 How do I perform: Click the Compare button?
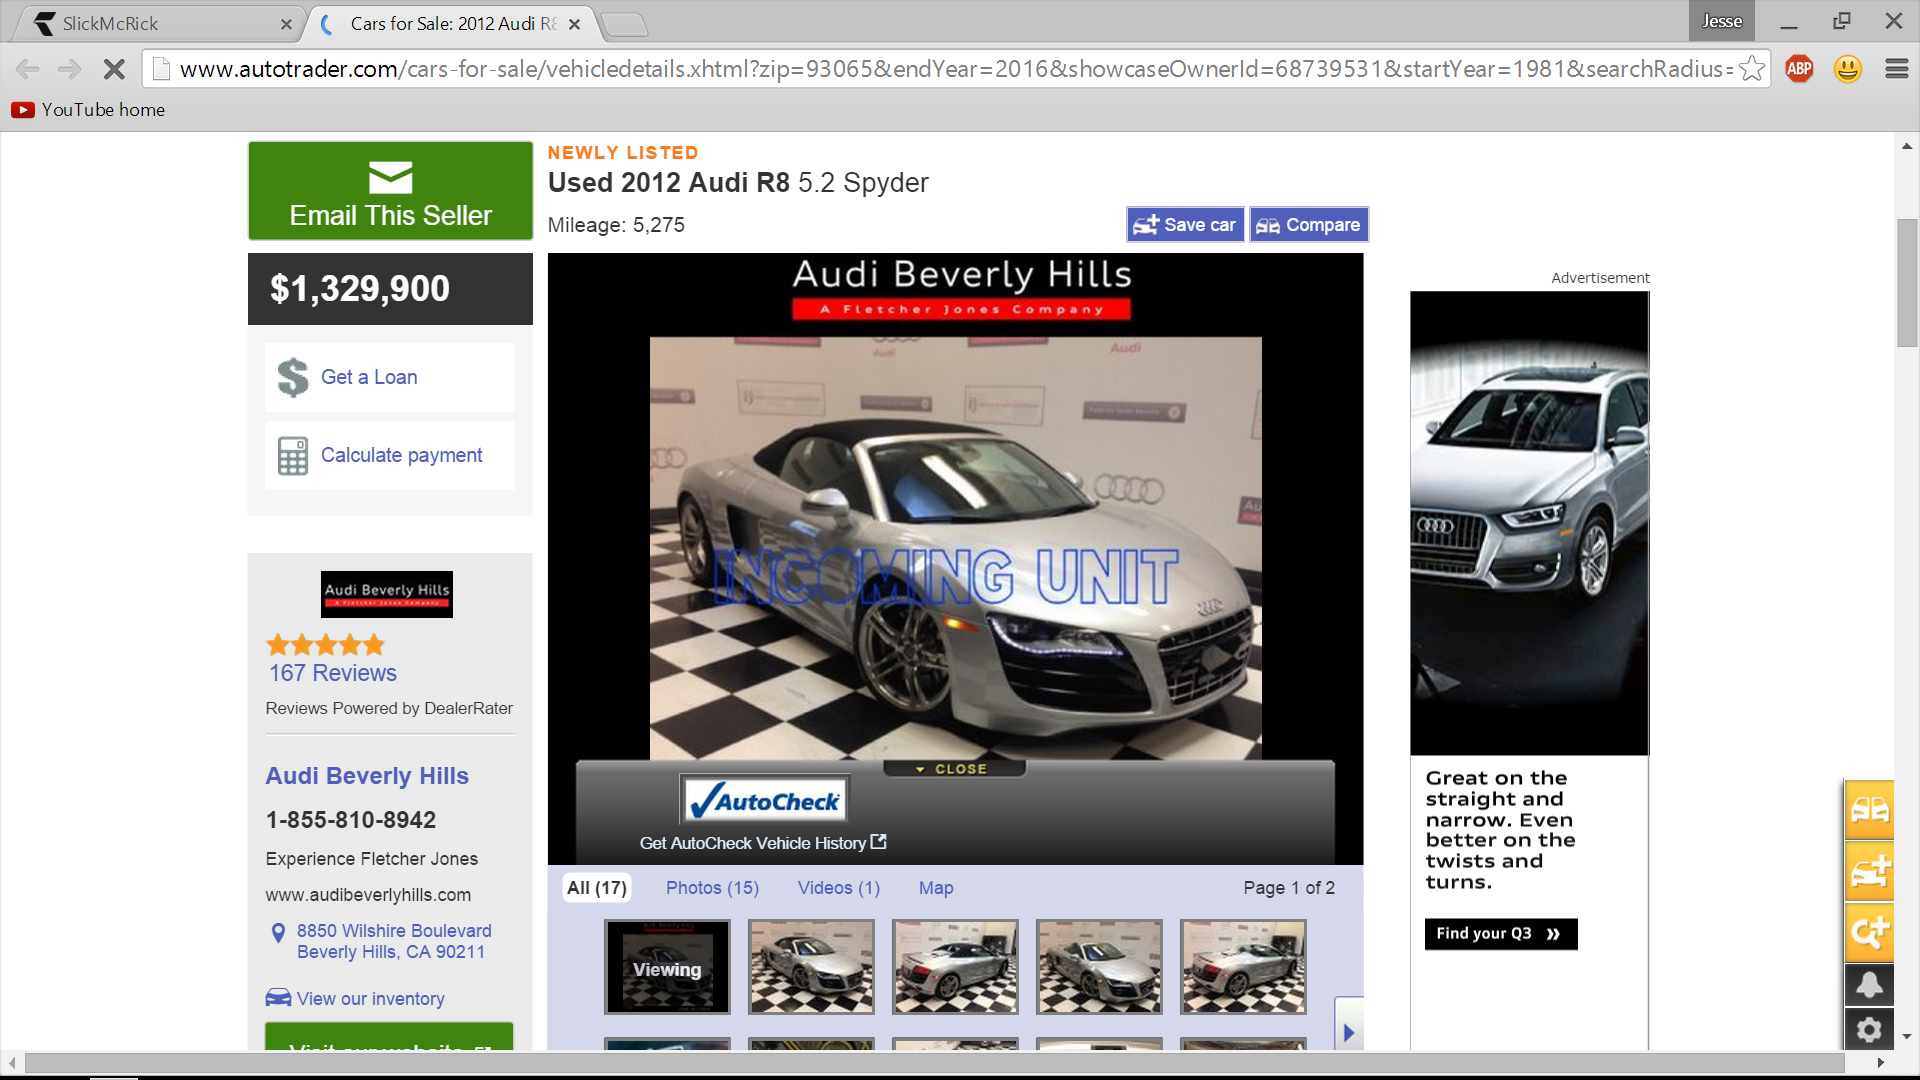point(1308,225)
